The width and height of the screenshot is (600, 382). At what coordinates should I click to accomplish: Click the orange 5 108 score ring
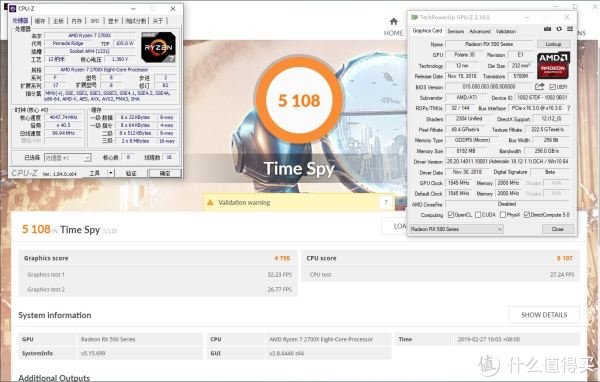[299, 100]
